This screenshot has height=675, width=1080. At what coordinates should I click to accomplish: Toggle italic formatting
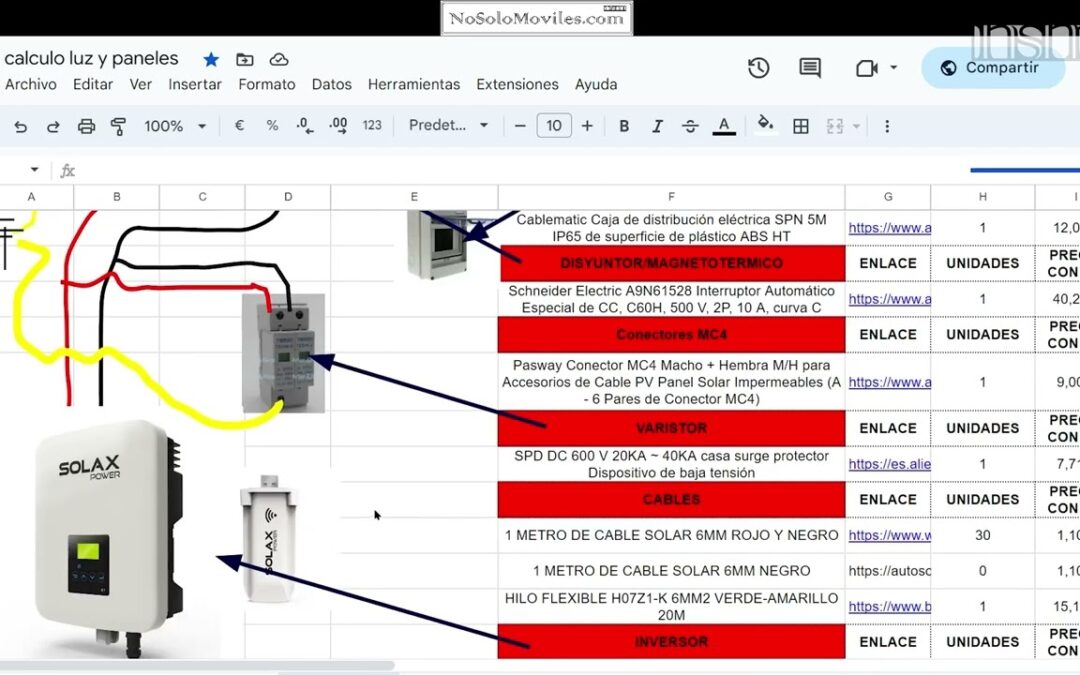657,126
